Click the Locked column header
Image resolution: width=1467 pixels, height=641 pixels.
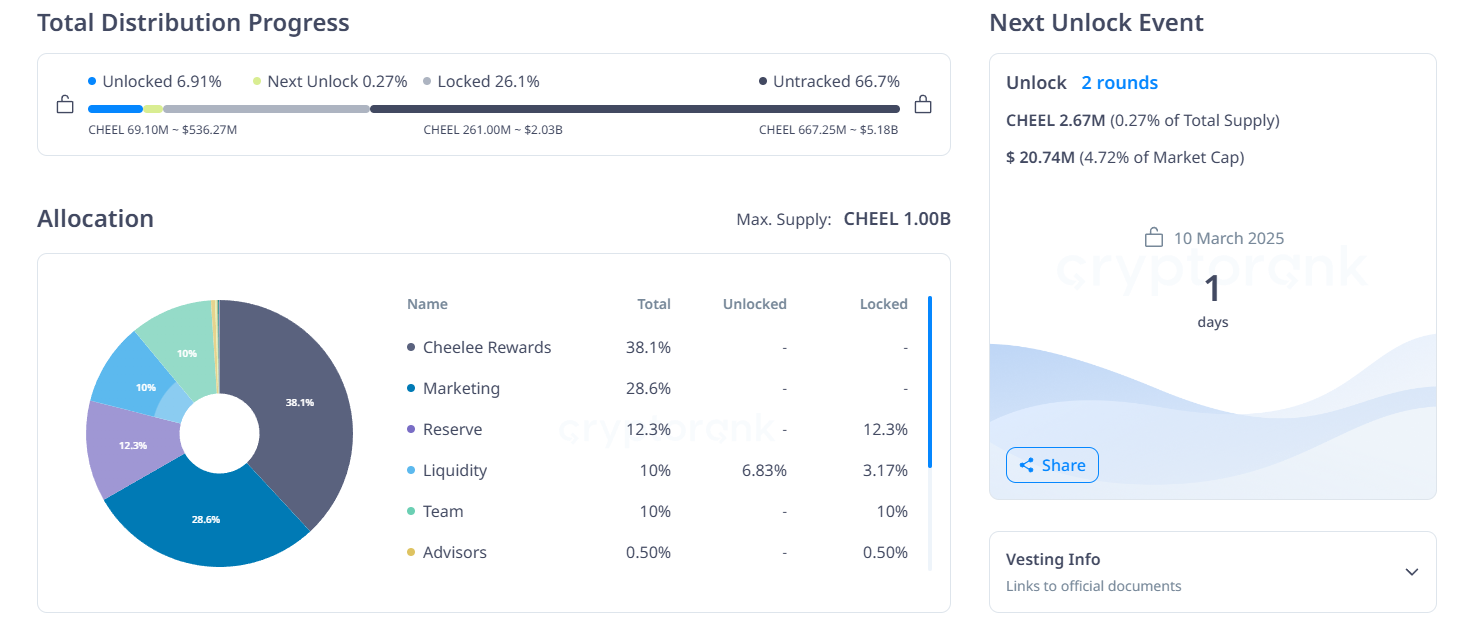883,304
